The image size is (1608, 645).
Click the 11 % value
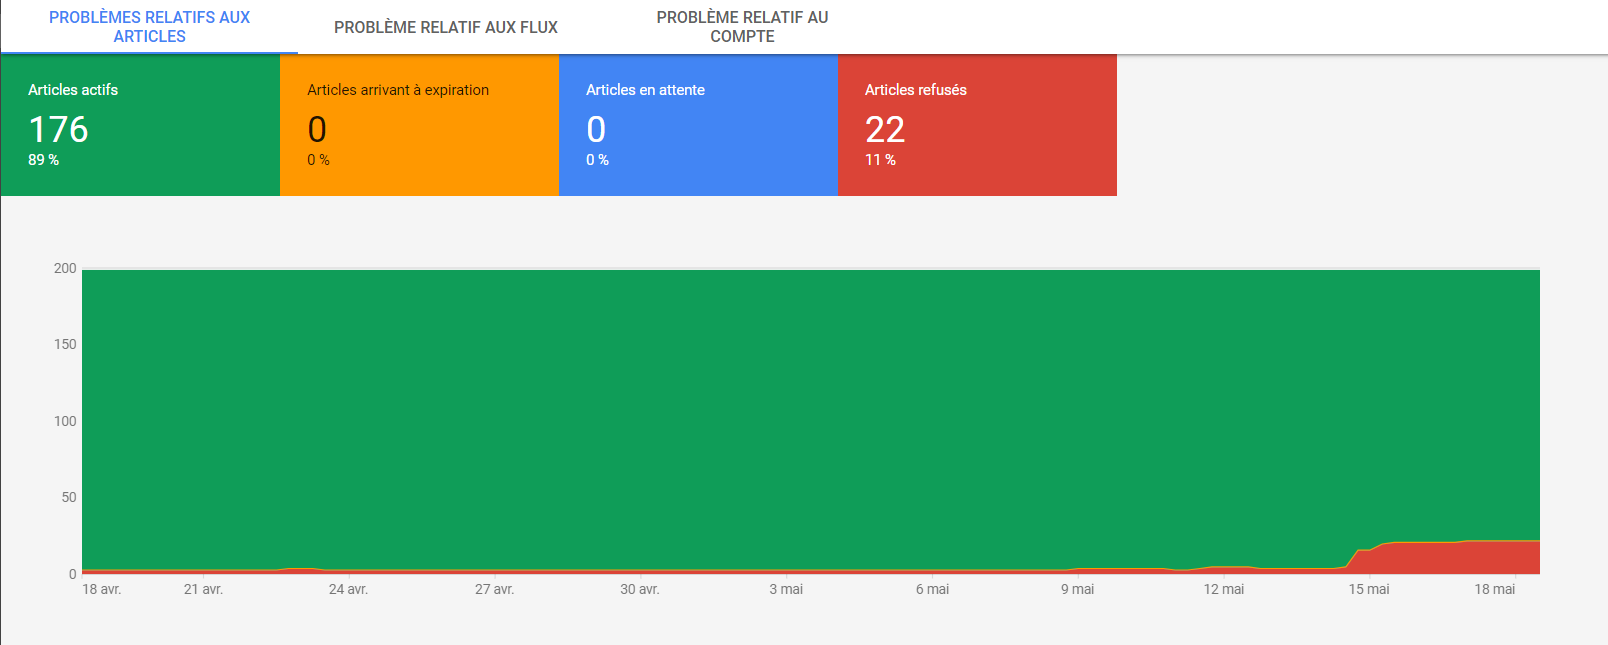click(x=880, y=160)
